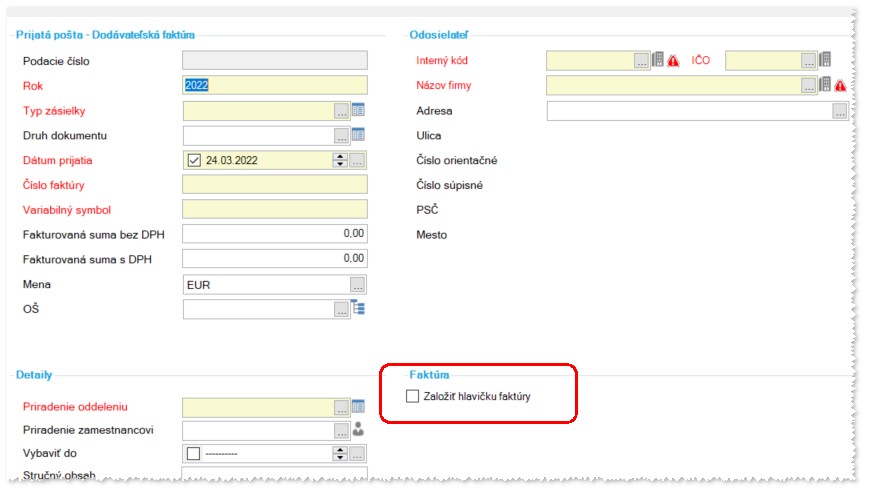869x494 pixels.
Task: Increase the Dátum prijatia date with up arrow
Action: (340, 157)
